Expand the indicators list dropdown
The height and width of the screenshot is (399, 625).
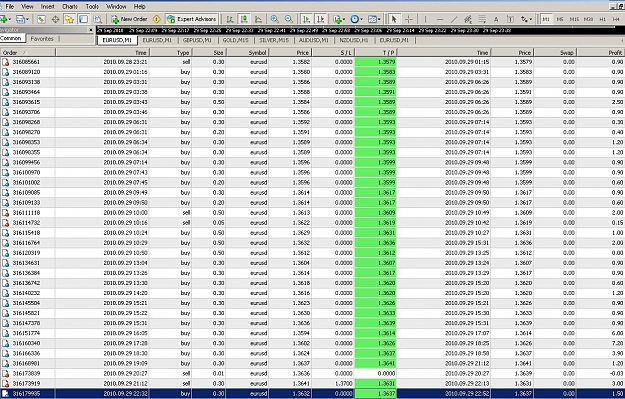(x=344, y=19)
